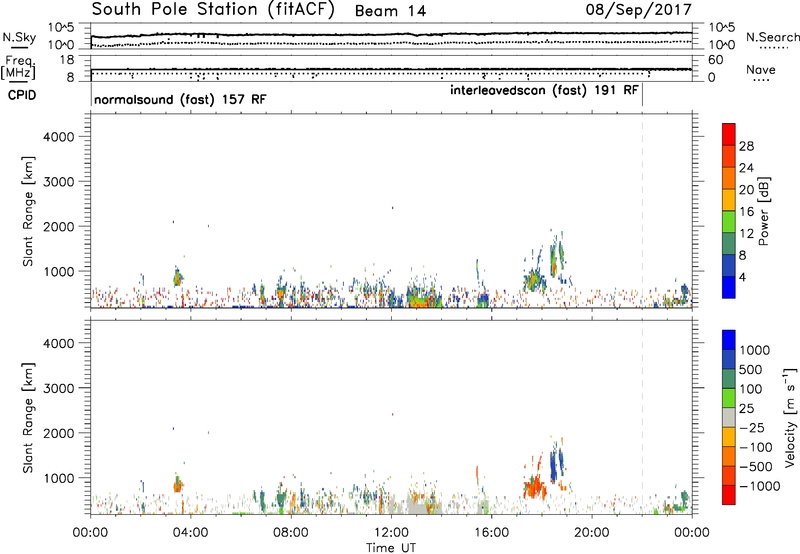This screenshot has width=800, height=554.
Task: Click the 4000 tick on power panel
Action: pos(59,137)
